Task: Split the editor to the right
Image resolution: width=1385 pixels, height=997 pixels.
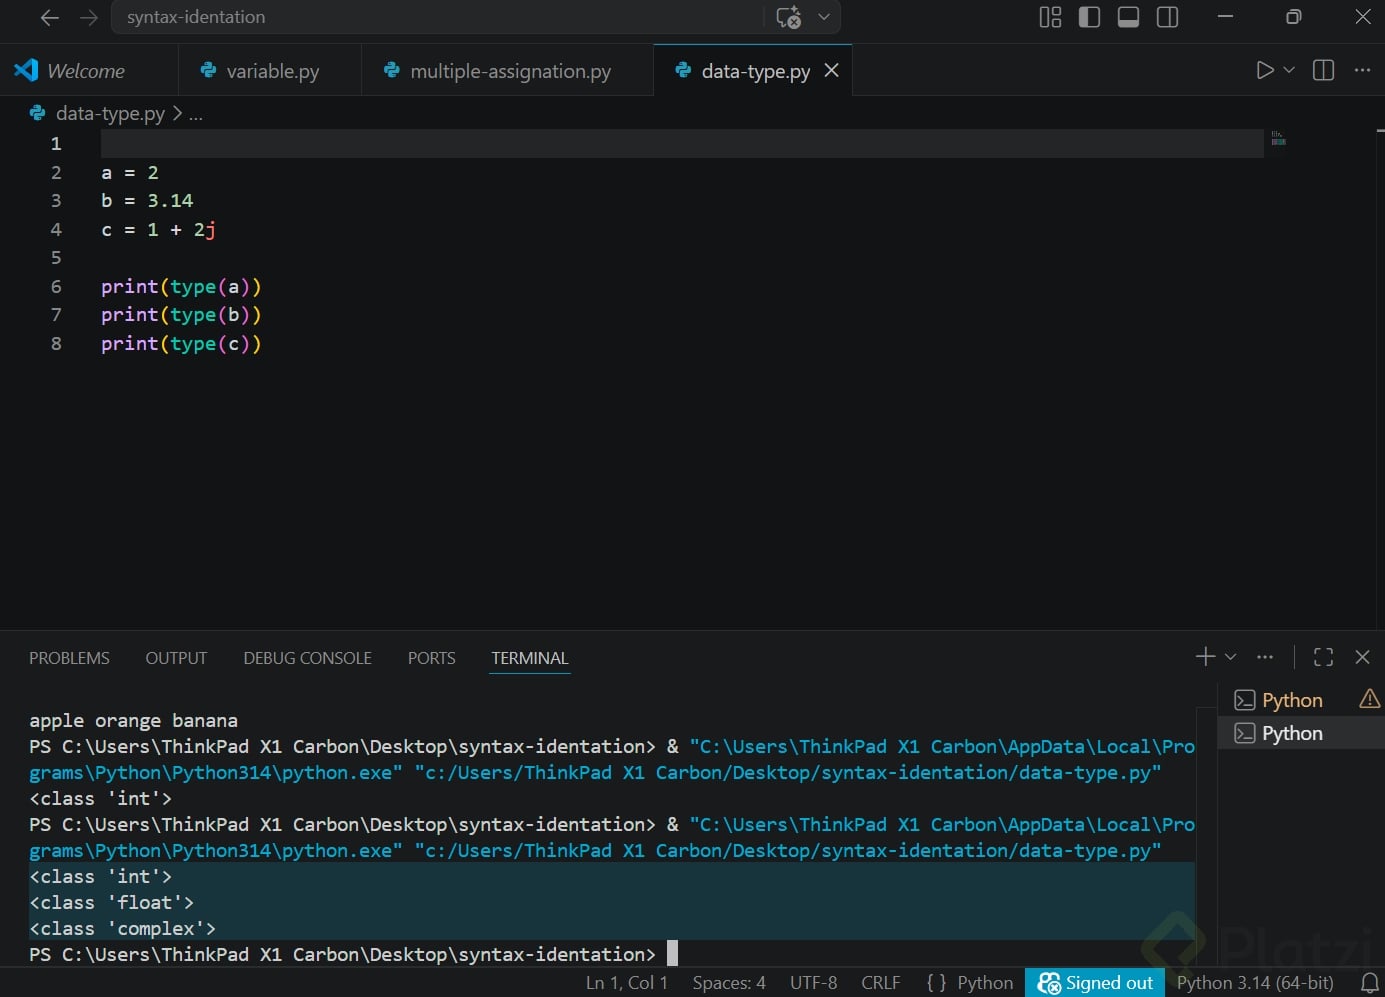Action: 1323,70
